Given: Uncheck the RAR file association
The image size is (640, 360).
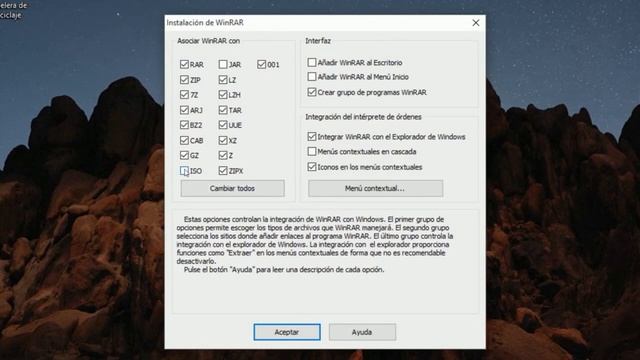Looking at the screenshot, I should point(184,64).
